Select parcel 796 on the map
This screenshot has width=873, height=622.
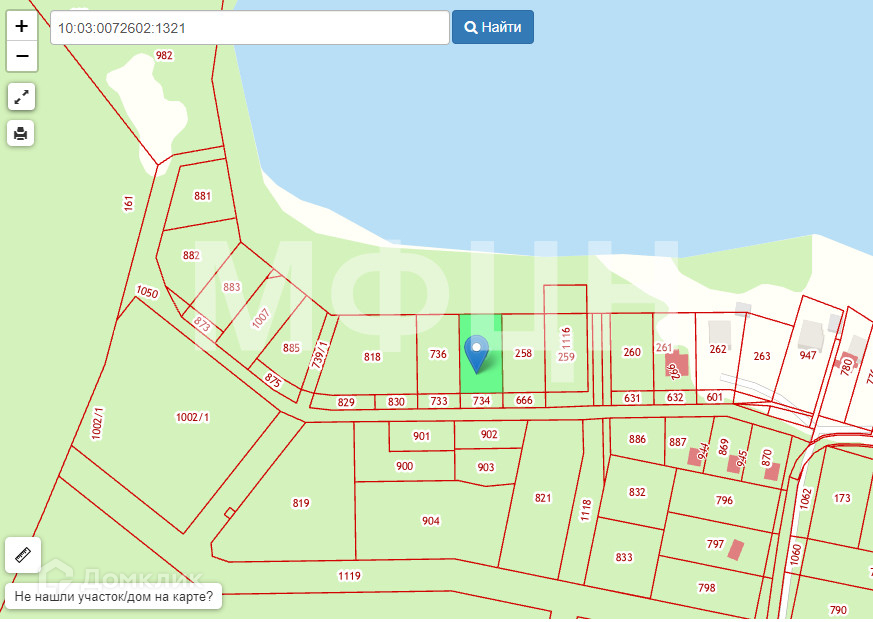(724, 501)
